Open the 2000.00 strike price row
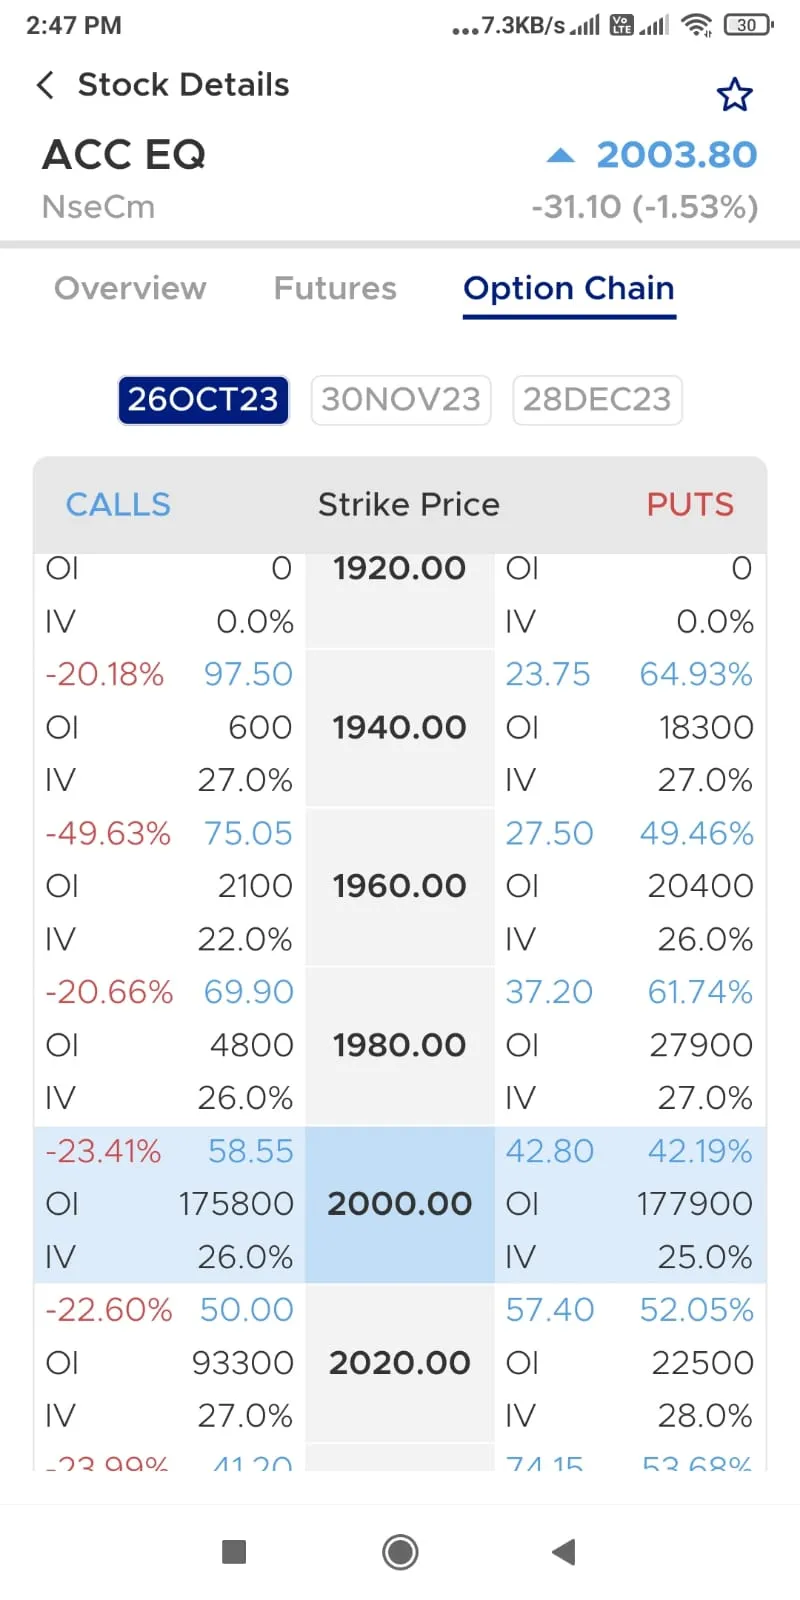 (x=400, y=1204)
